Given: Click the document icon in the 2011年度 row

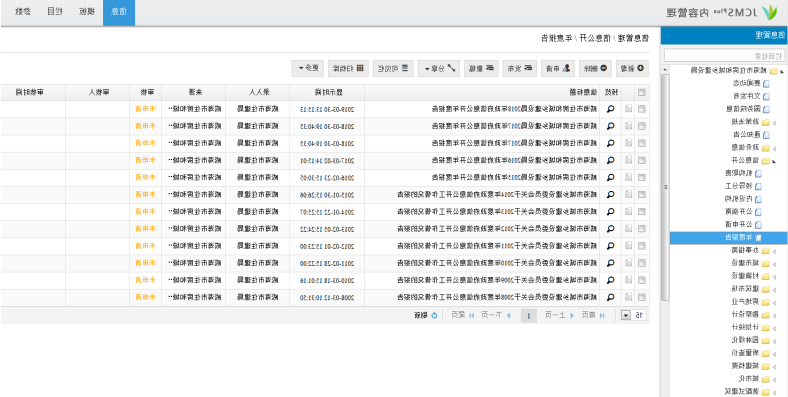Looking at the screenshot, I should pyautogui.click(x=628, y=246).
